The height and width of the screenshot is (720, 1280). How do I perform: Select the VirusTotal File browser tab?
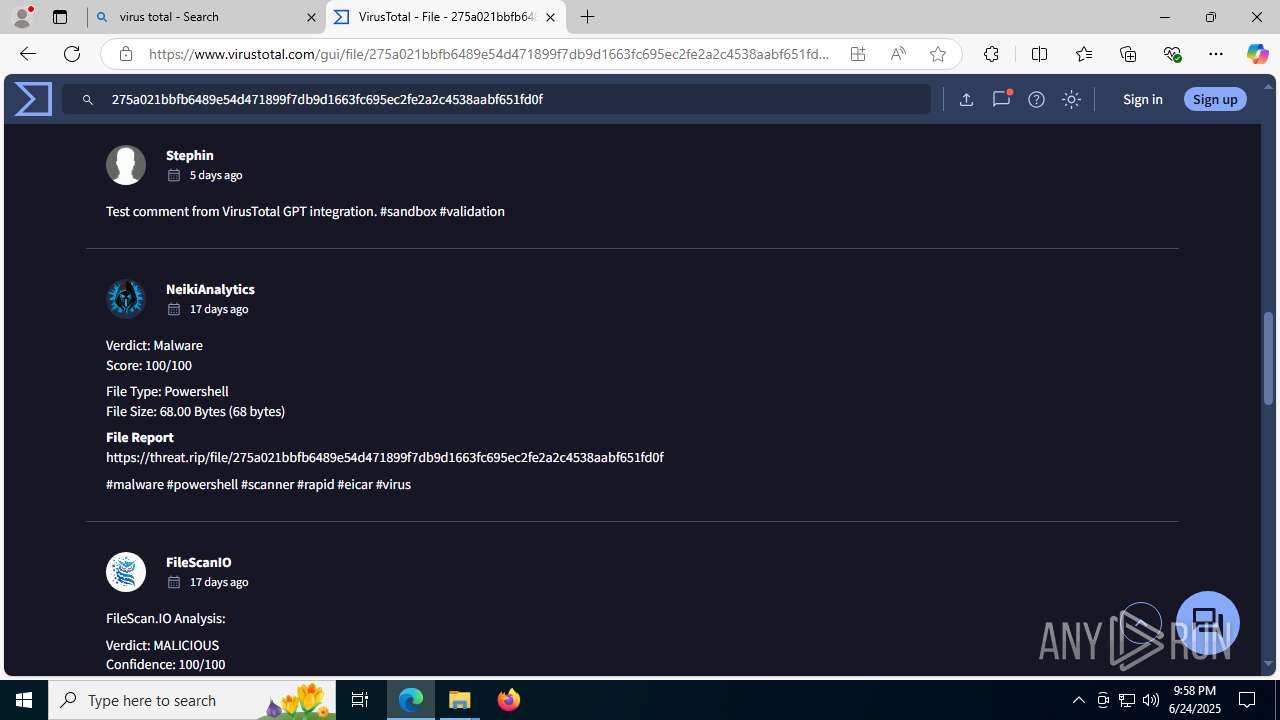point(445,17)
